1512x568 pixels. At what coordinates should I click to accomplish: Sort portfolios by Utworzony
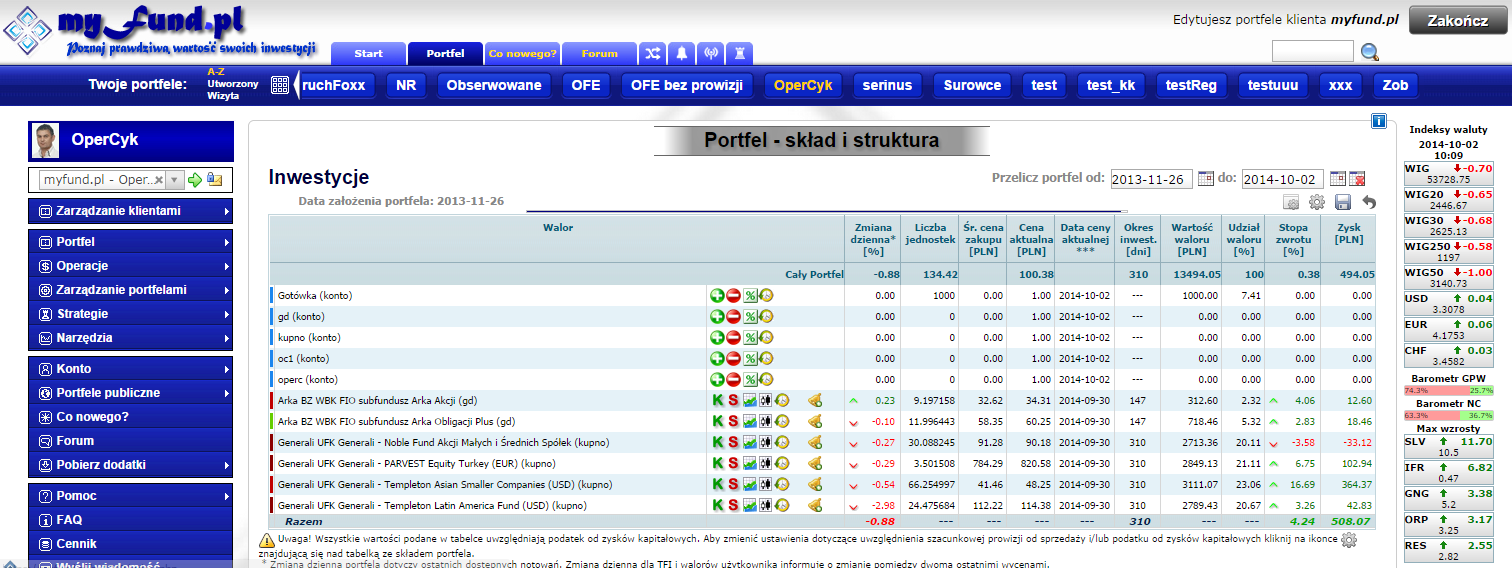pyautogui.click(x=232, y=84)
